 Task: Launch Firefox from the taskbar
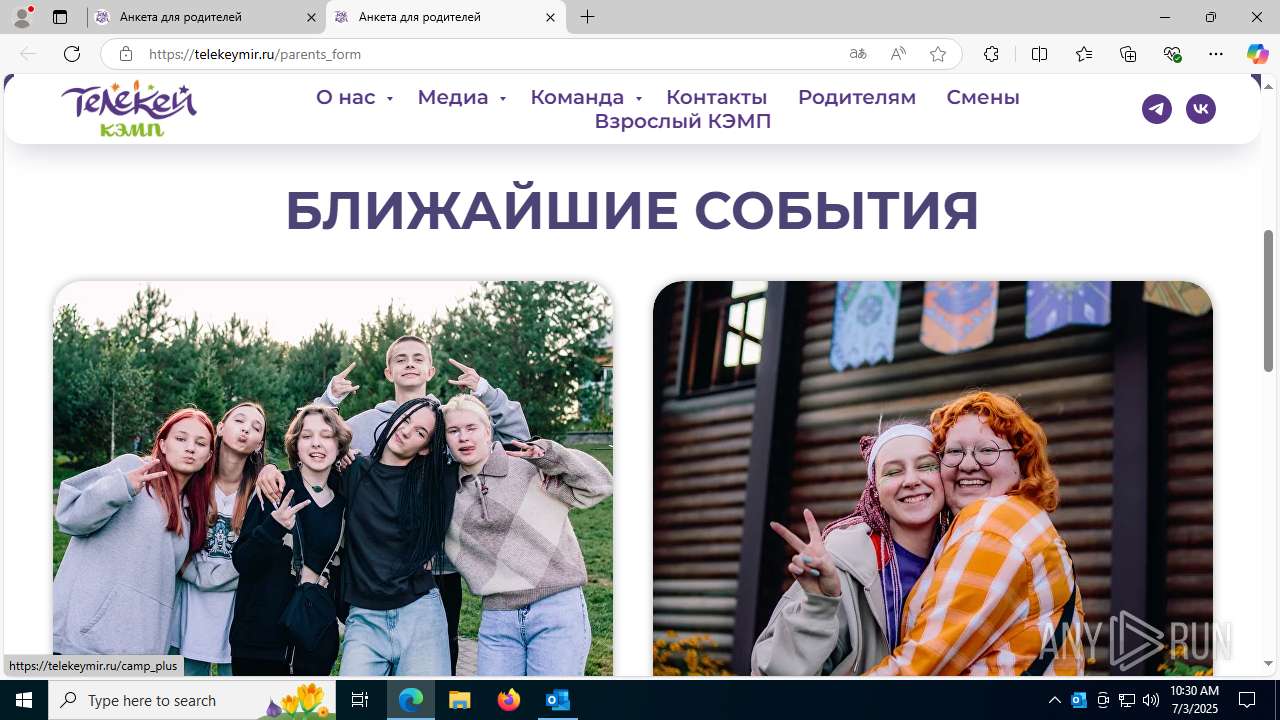pyautogui.click(x=509, y=700)
